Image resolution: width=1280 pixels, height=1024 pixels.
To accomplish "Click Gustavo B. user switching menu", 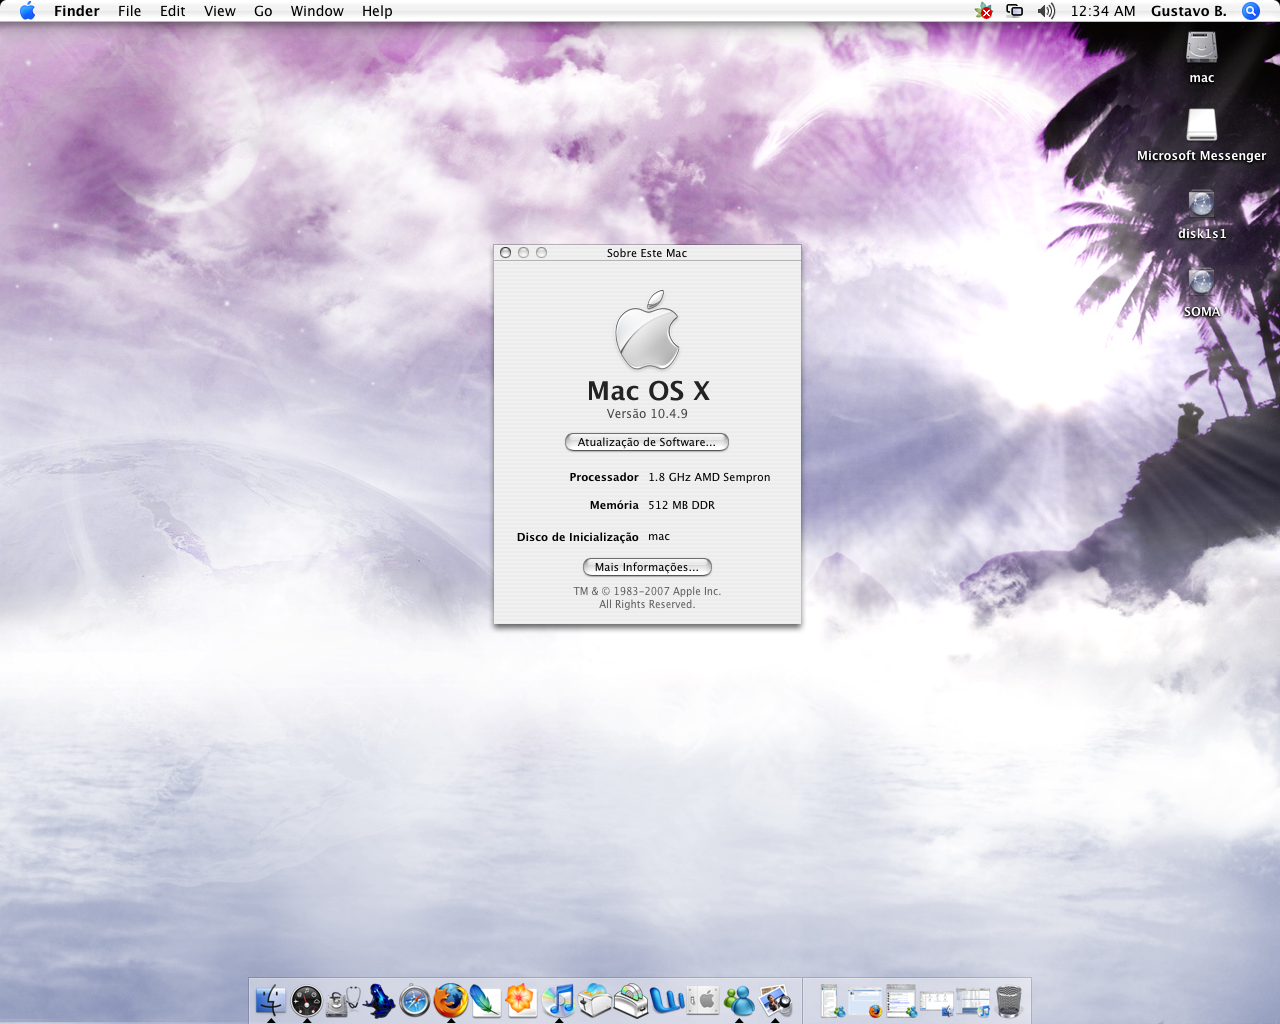I will (1188, 11).
